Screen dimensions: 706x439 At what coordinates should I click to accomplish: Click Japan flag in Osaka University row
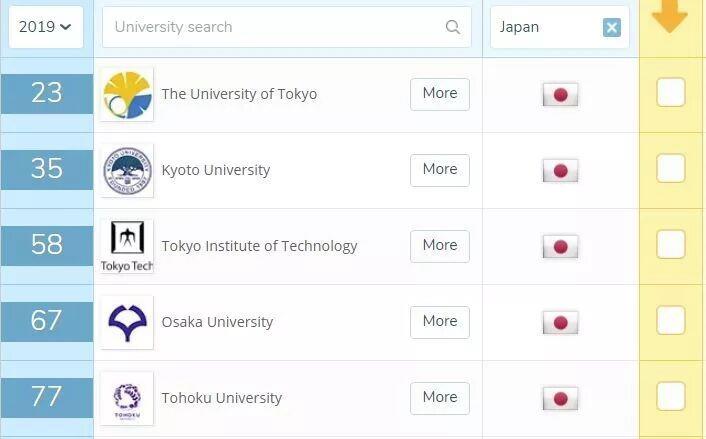[560, 323]
